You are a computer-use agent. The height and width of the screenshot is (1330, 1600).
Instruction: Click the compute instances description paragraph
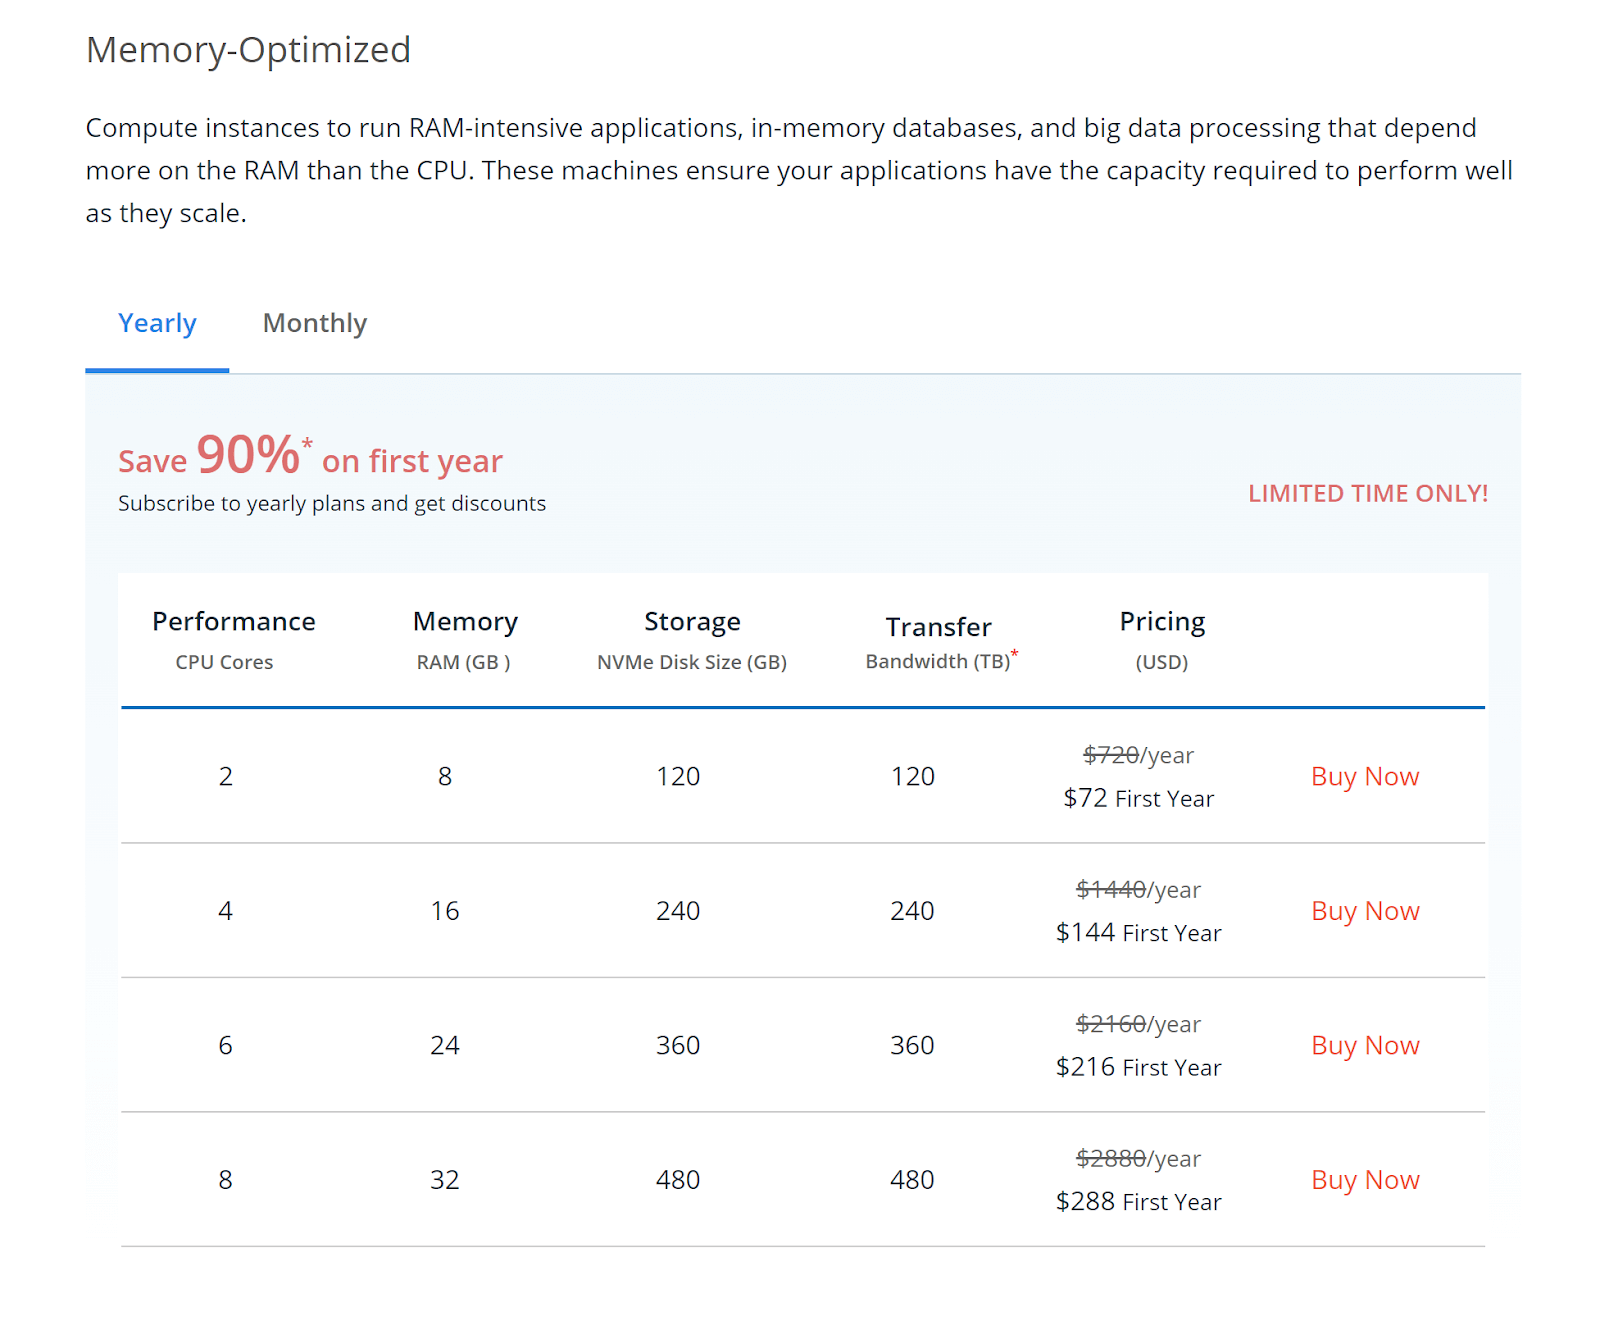point(799,171)
